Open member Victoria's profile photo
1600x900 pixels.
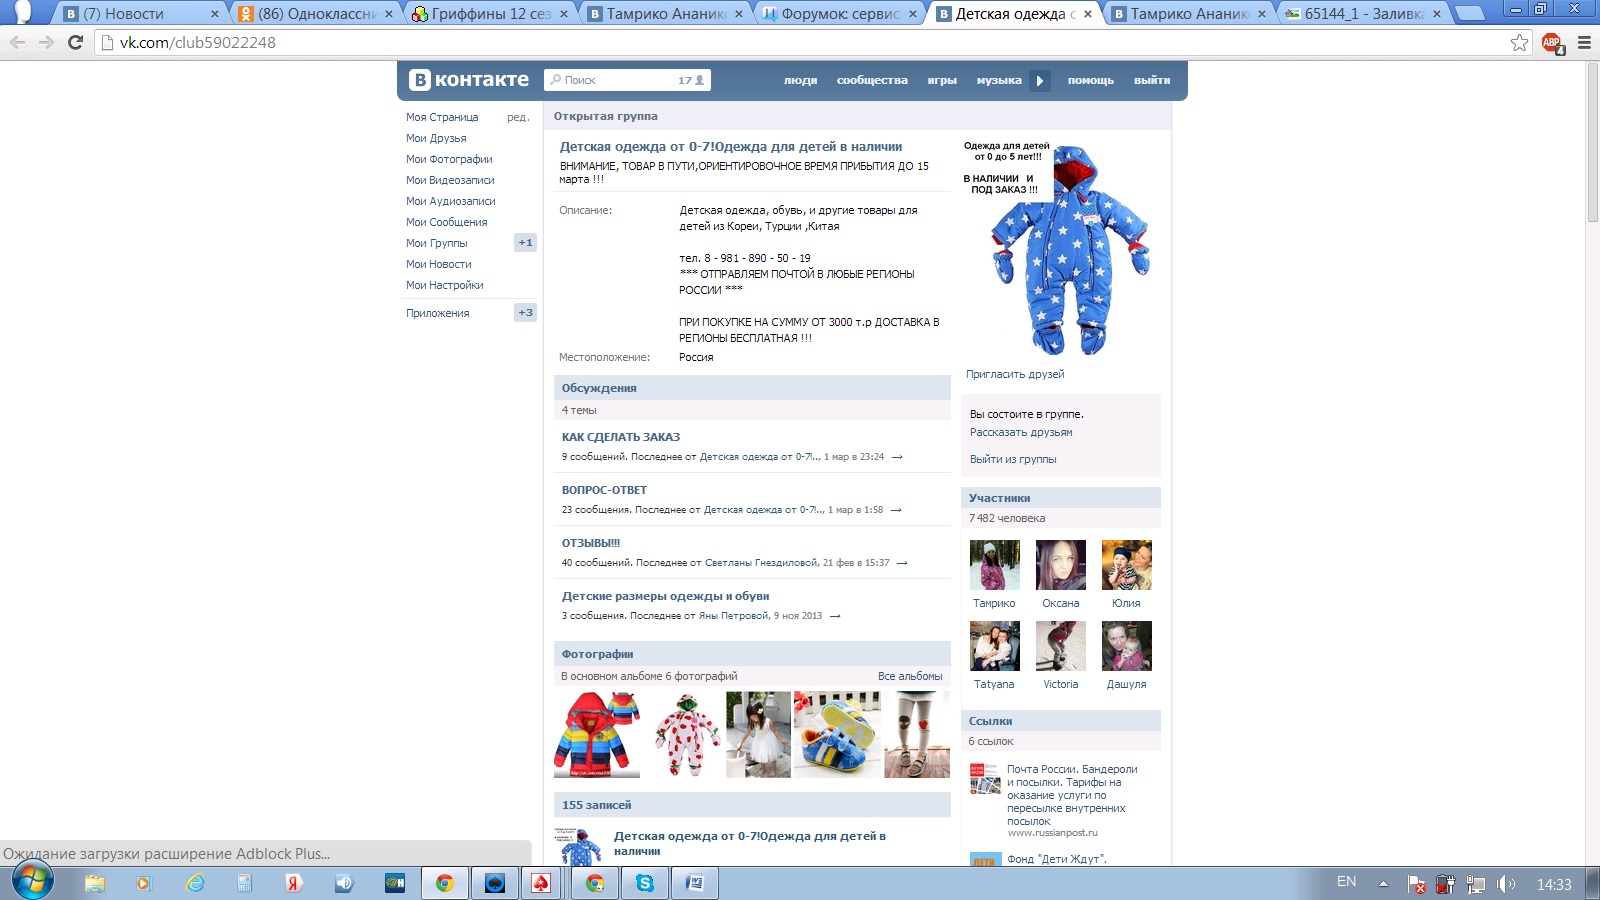pyautogui.click(x=1061, y=646)
